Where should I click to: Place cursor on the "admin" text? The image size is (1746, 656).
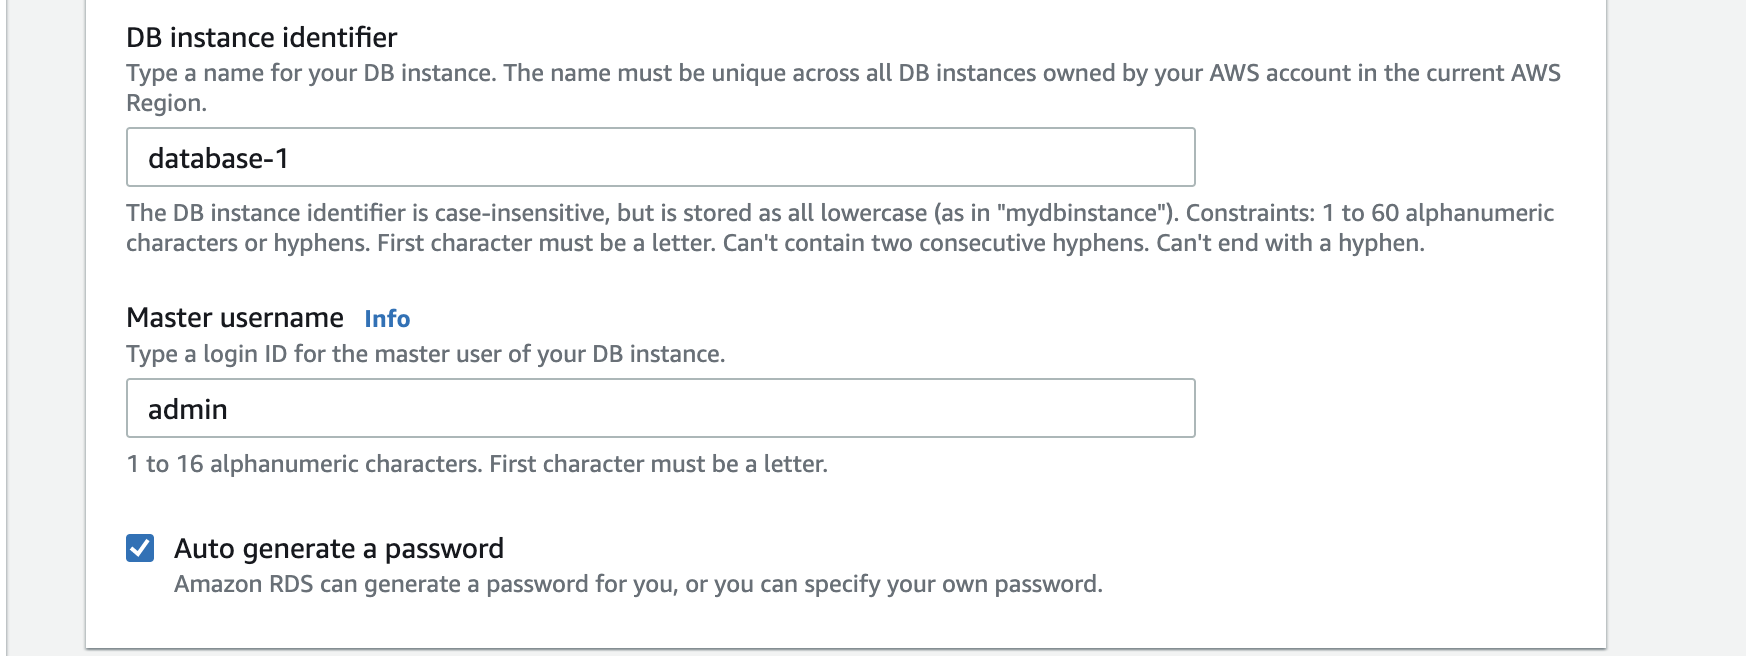coord(188,410)
